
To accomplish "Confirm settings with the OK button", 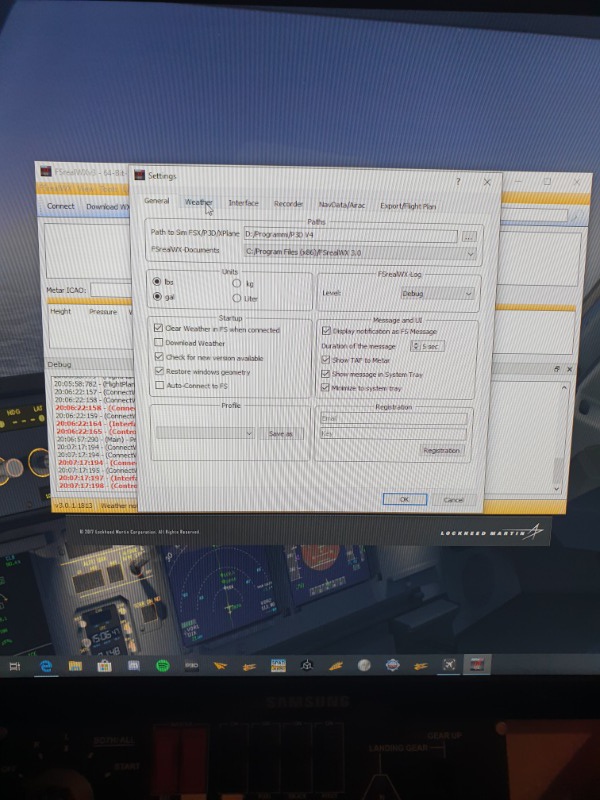I will coord(405,499).
